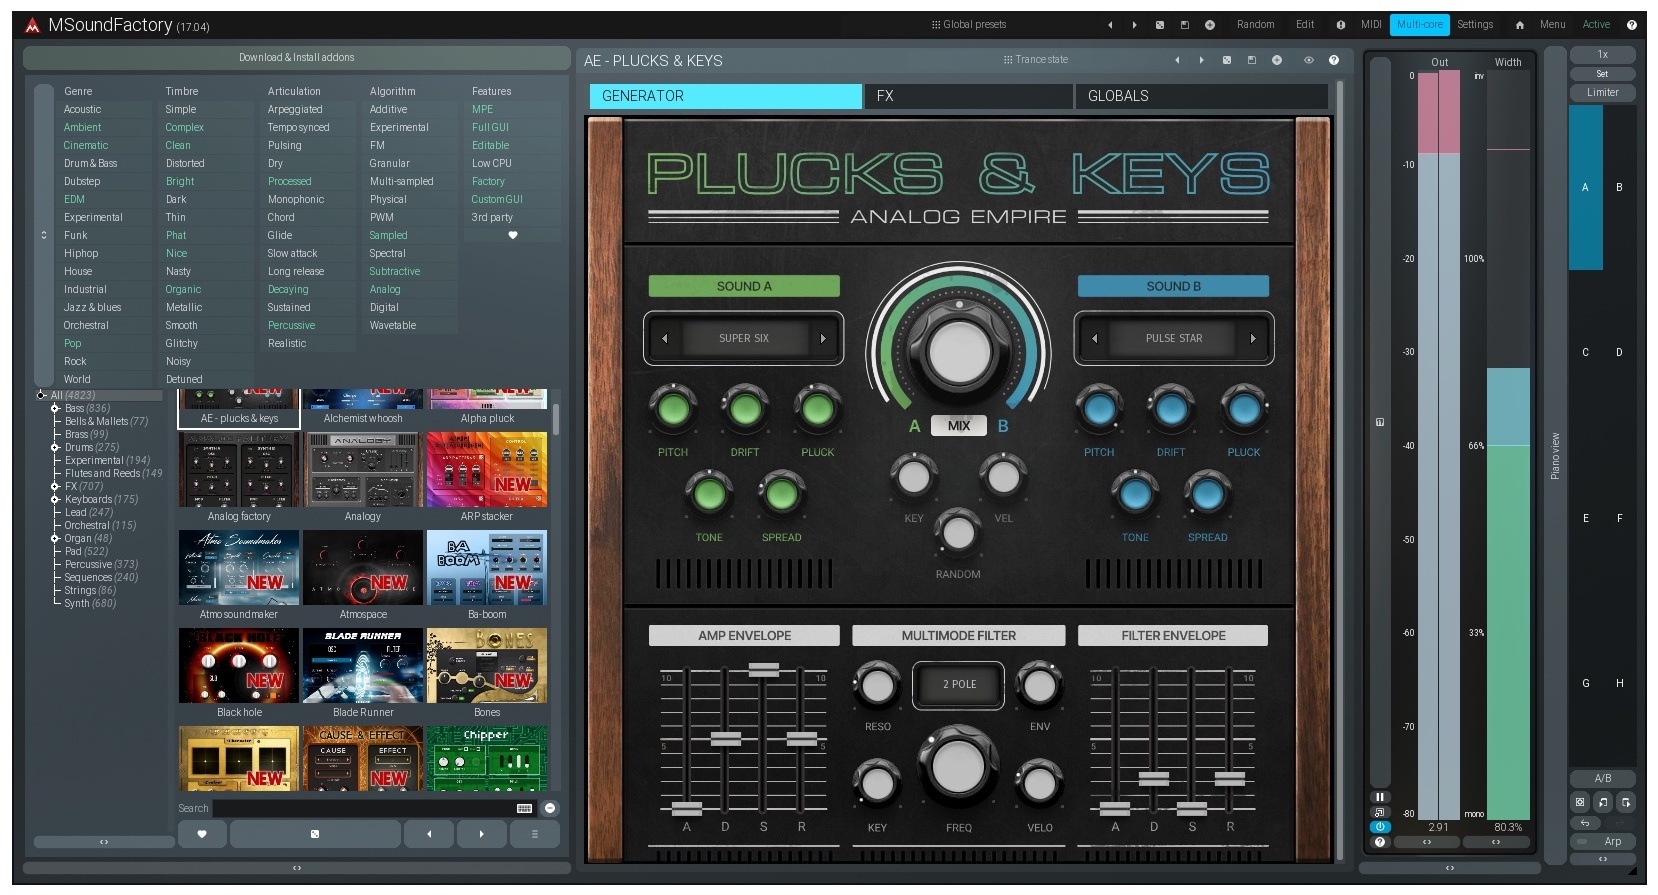Open the Trance state preset dropdown
The image size is (1658, 895).
point(1035,60)
